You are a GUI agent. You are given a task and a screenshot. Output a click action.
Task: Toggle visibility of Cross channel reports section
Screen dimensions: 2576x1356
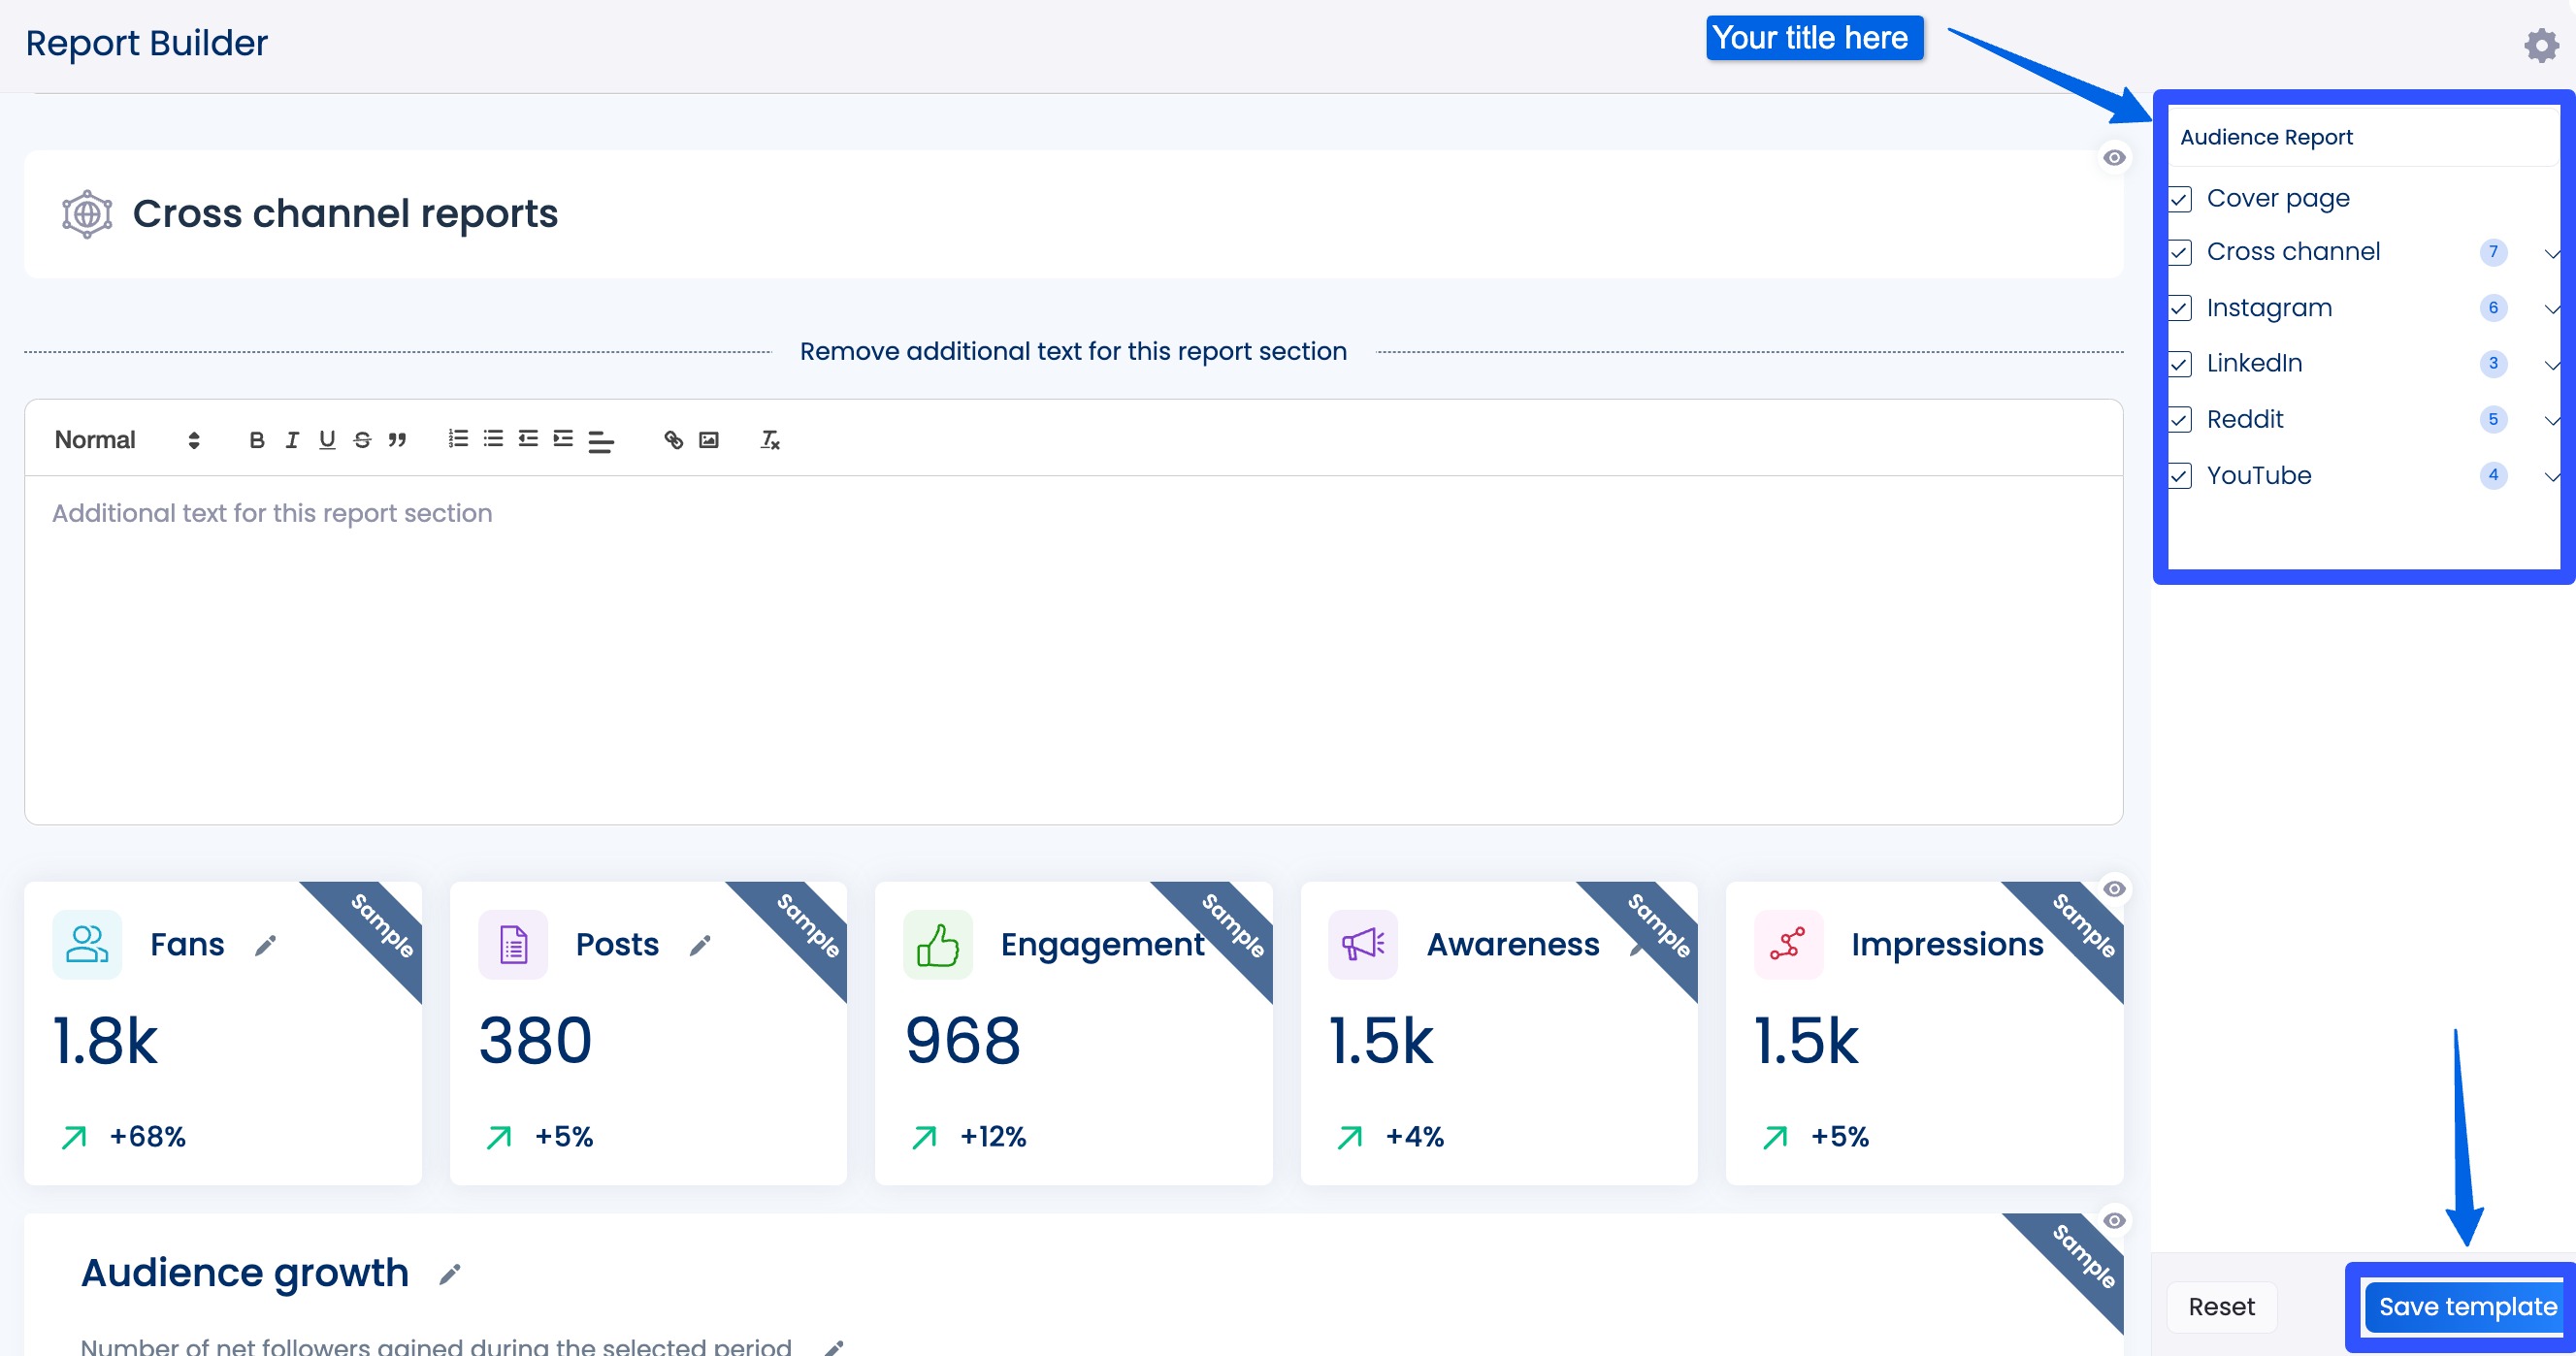click(2114, 156)
